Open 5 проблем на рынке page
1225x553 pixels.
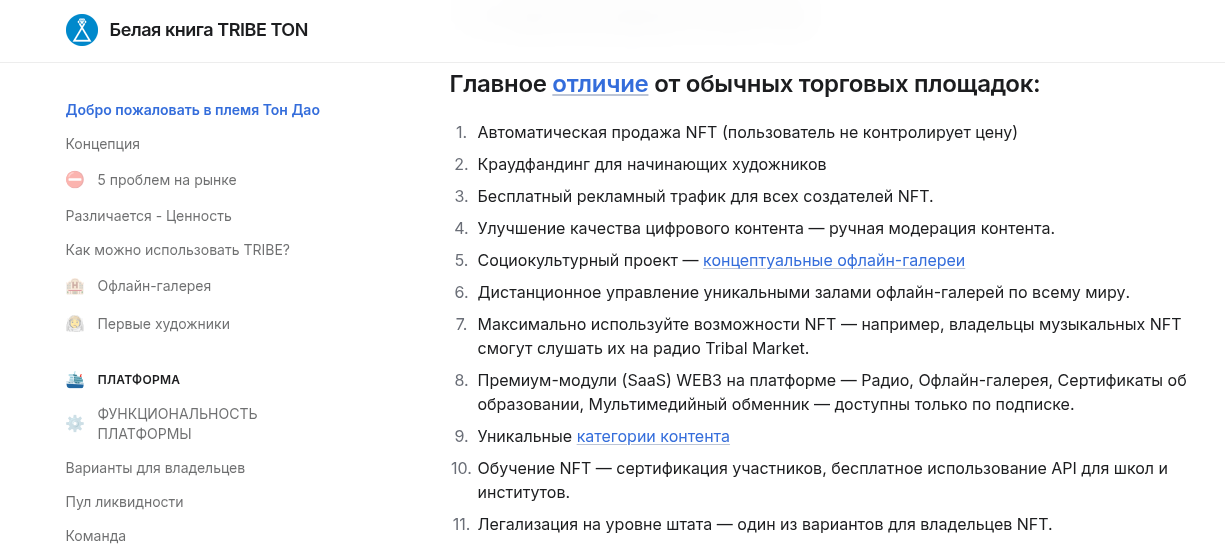click(x=167, y=180)
